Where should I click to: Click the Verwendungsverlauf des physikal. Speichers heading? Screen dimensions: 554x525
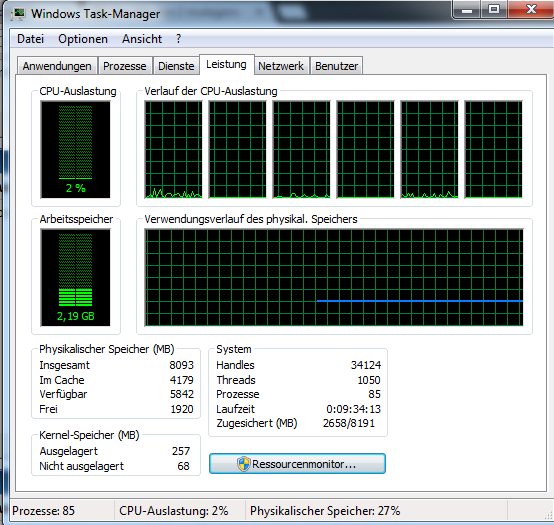[251, 219]
